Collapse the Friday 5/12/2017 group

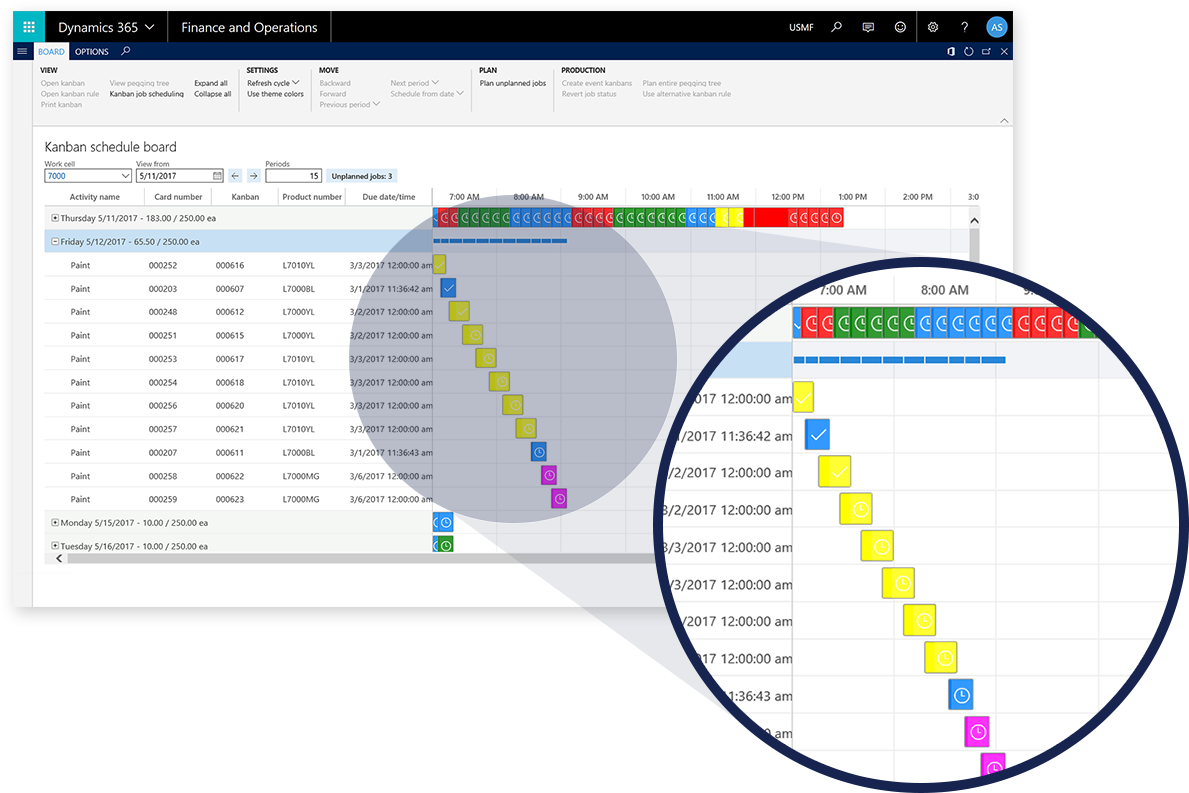(x=55, y=241)
